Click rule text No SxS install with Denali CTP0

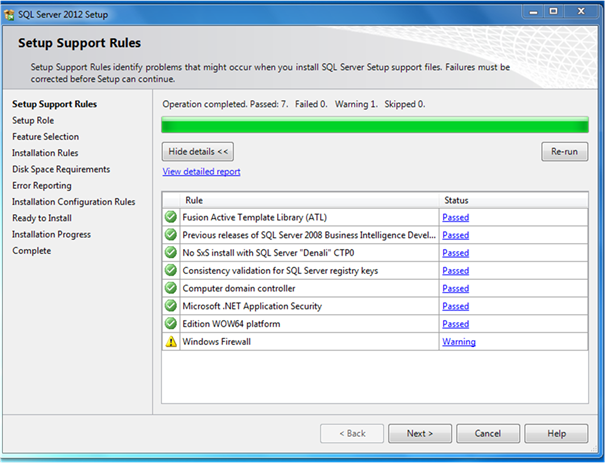[268, 253]
